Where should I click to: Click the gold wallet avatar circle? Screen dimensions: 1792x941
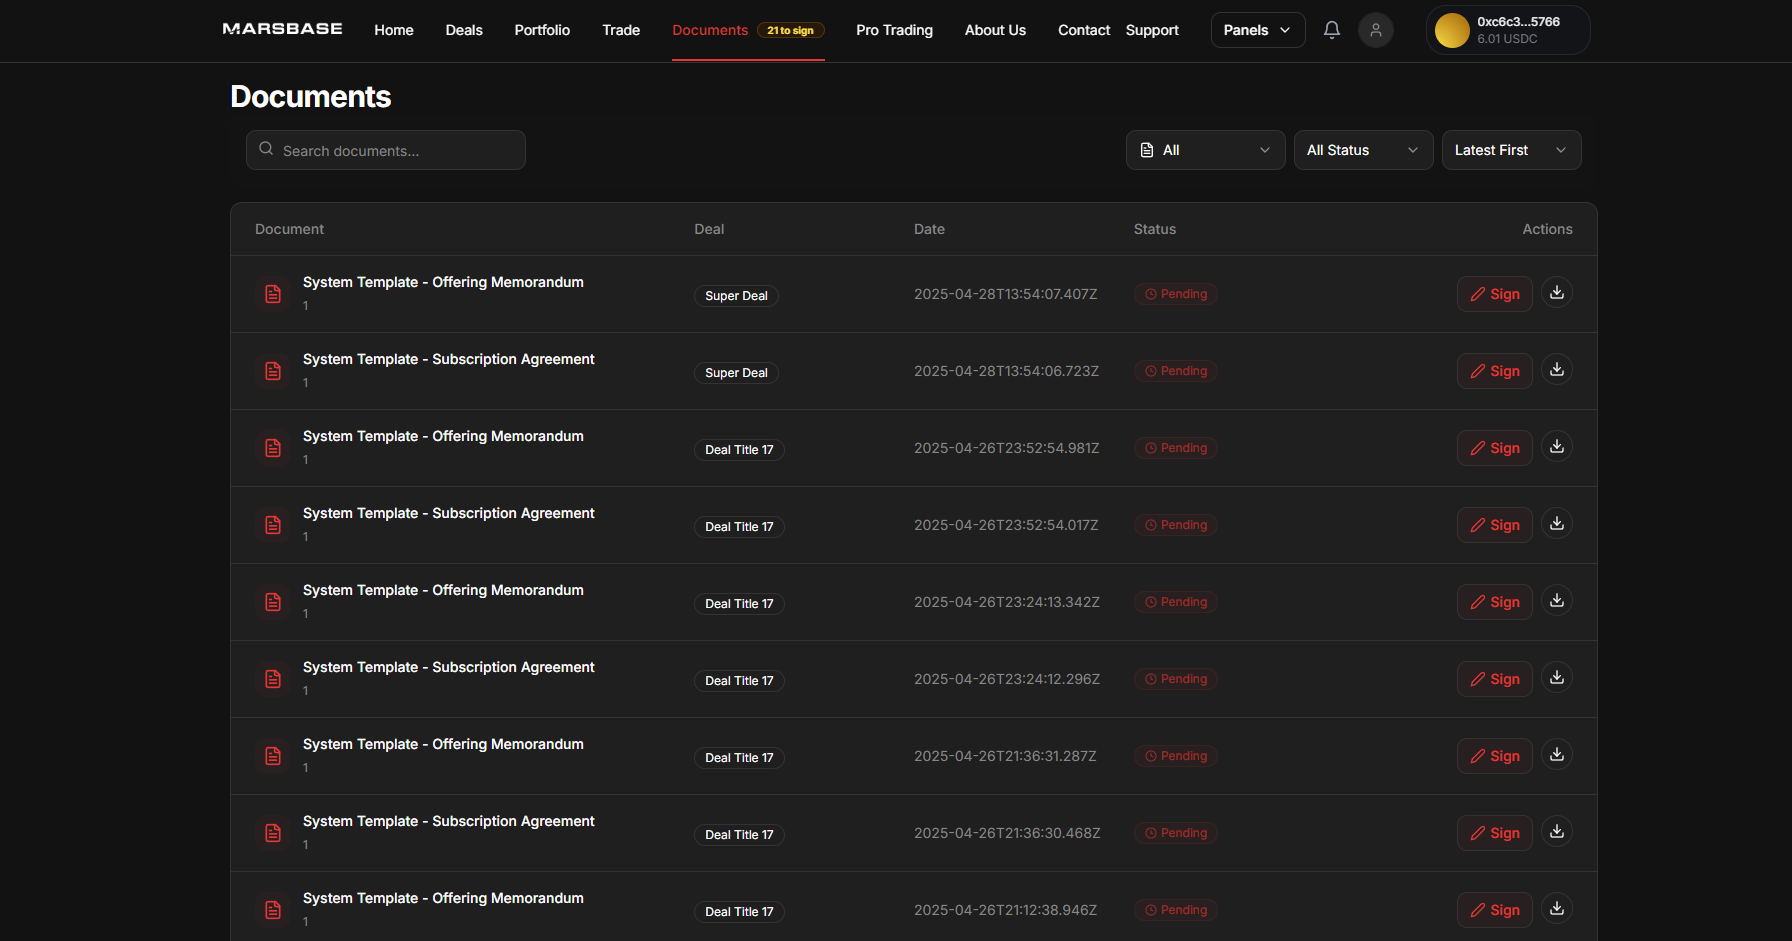pyautogui.click(x=1451, y=30)
